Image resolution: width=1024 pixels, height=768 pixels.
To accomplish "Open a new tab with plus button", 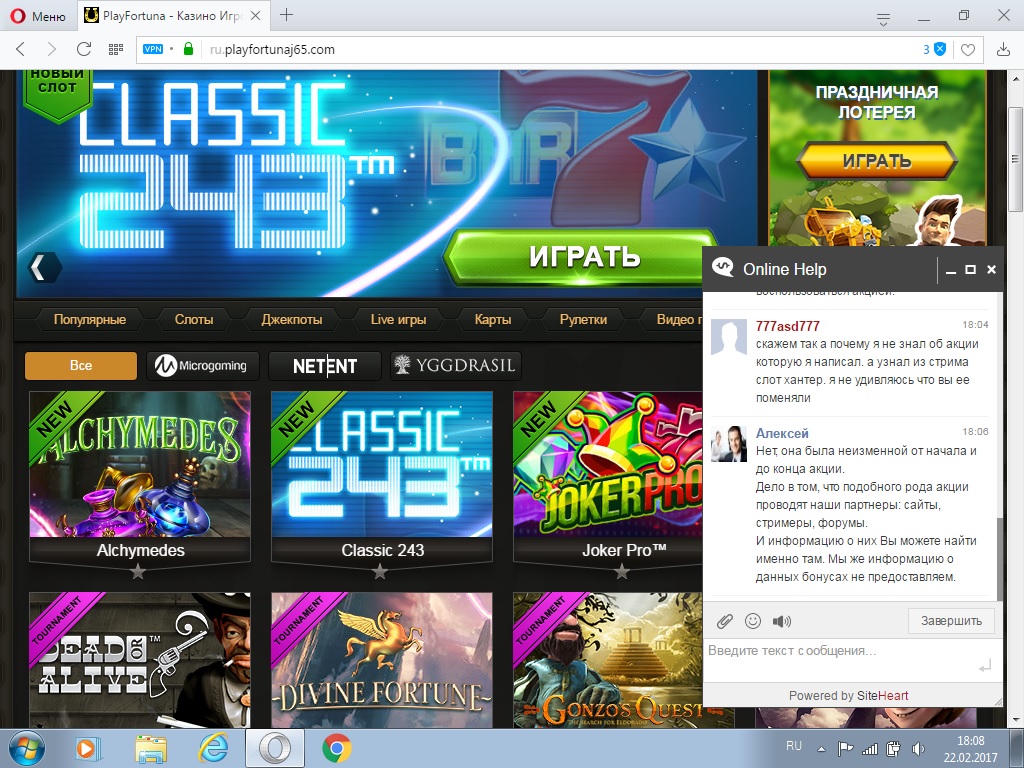I will (x=286, y=15).
